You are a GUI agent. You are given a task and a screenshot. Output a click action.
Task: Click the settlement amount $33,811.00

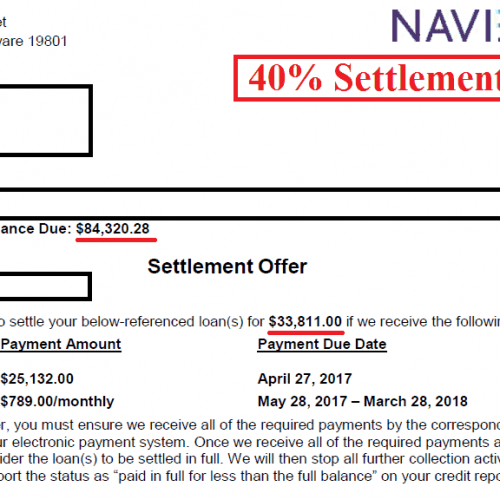pos(305,322)
